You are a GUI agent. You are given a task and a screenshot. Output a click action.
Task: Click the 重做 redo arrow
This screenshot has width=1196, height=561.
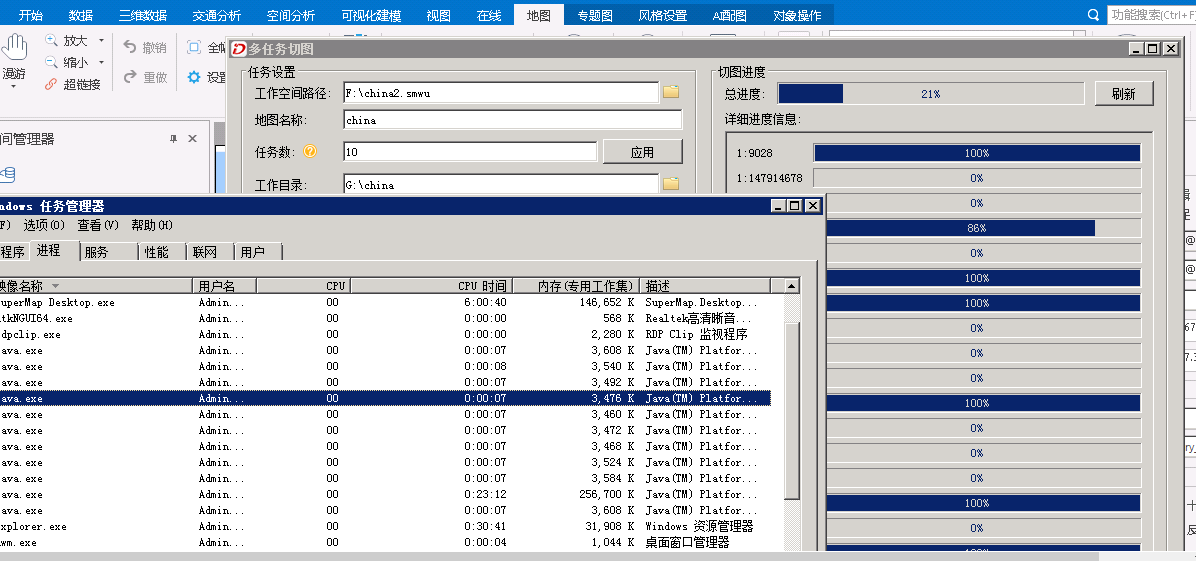click(130, 76)
